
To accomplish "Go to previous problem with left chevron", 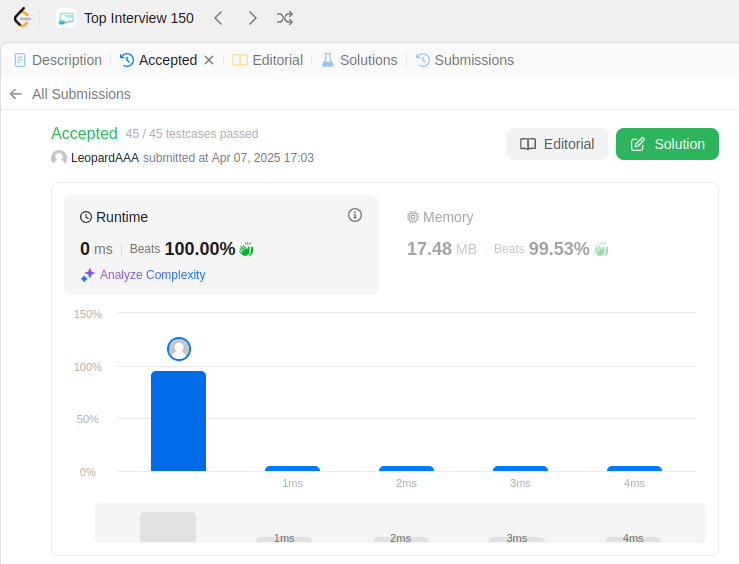I will 218,18.
